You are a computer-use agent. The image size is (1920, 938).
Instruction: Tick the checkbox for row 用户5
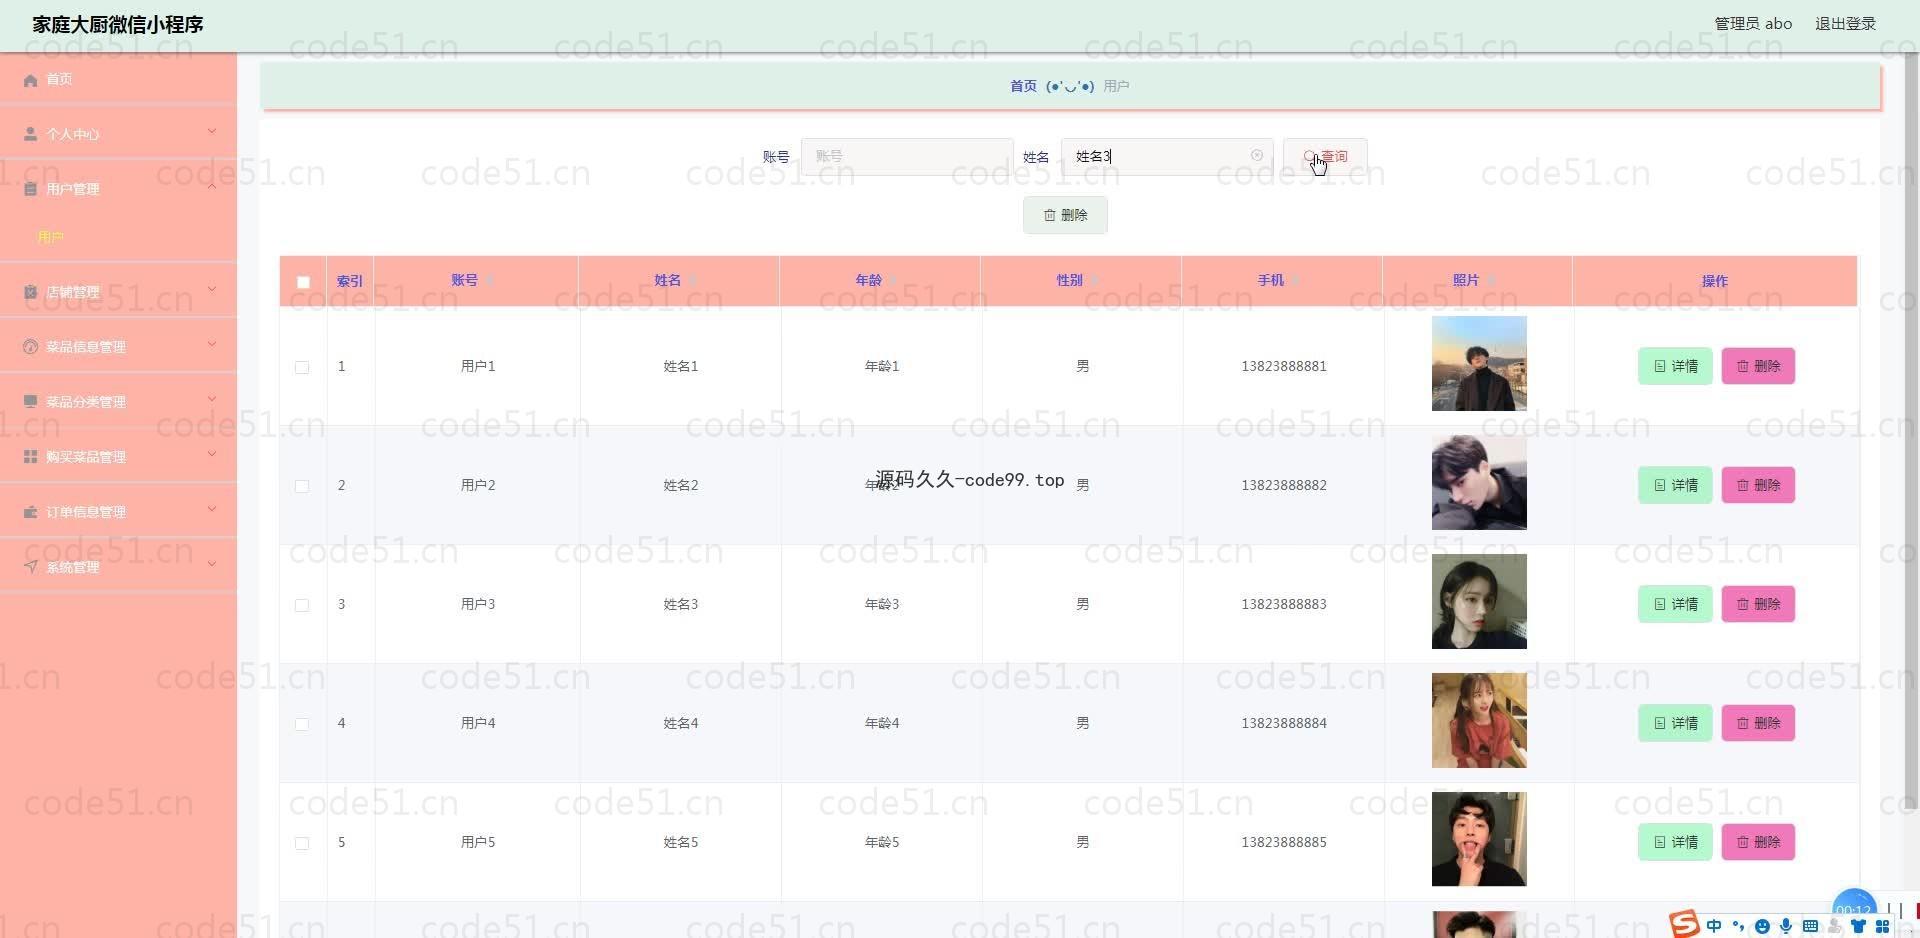(302, 843)
